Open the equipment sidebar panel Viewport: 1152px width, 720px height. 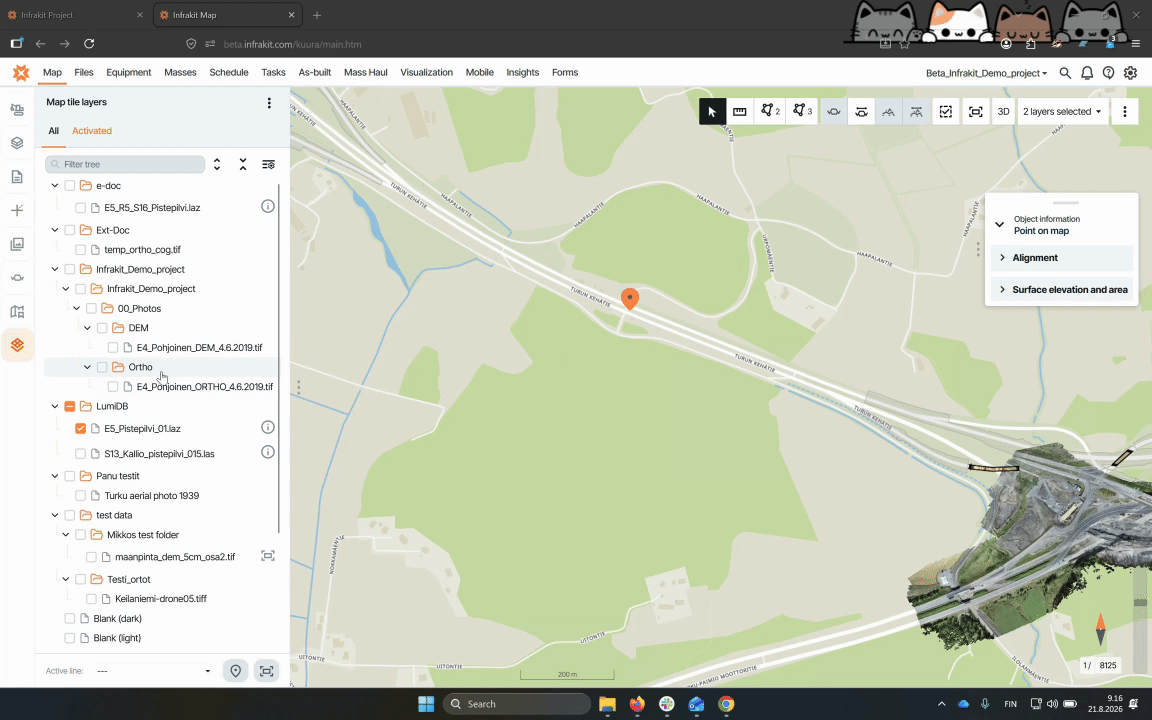tap(17, 109)
